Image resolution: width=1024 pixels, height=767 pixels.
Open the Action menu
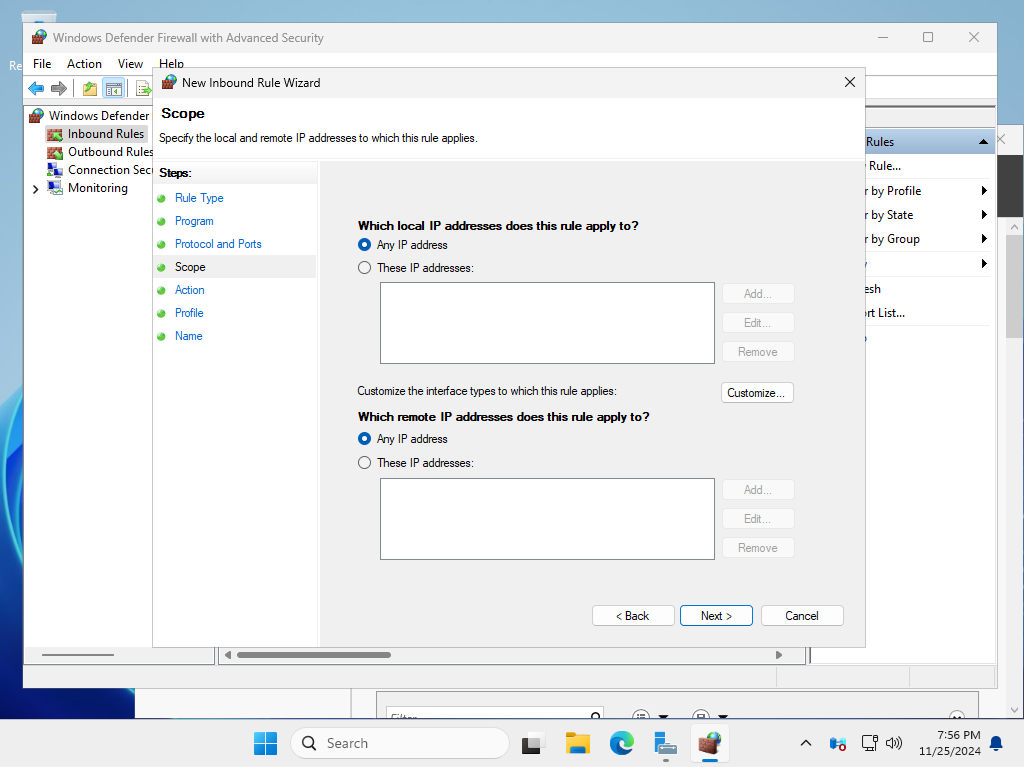point(84,63)
